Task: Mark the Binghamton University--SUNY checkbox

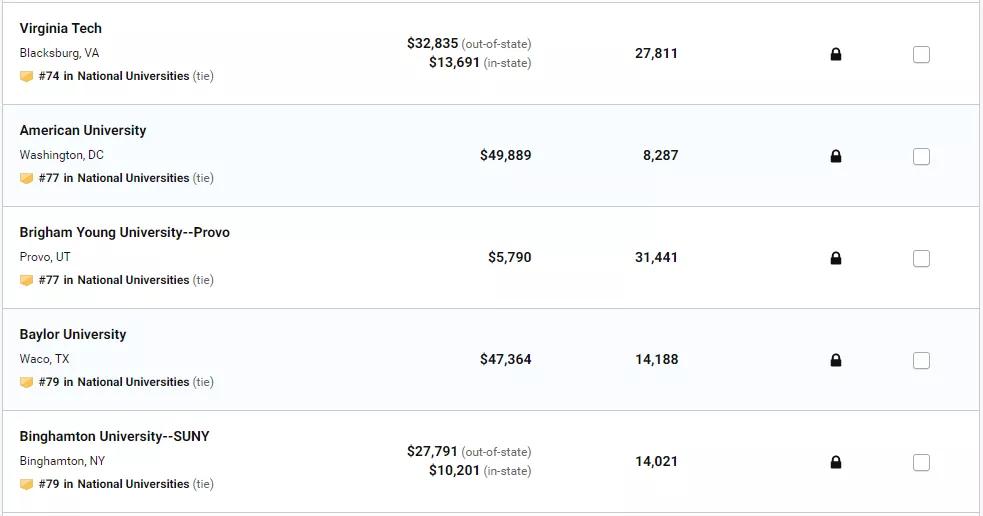Action: [921, 463]
